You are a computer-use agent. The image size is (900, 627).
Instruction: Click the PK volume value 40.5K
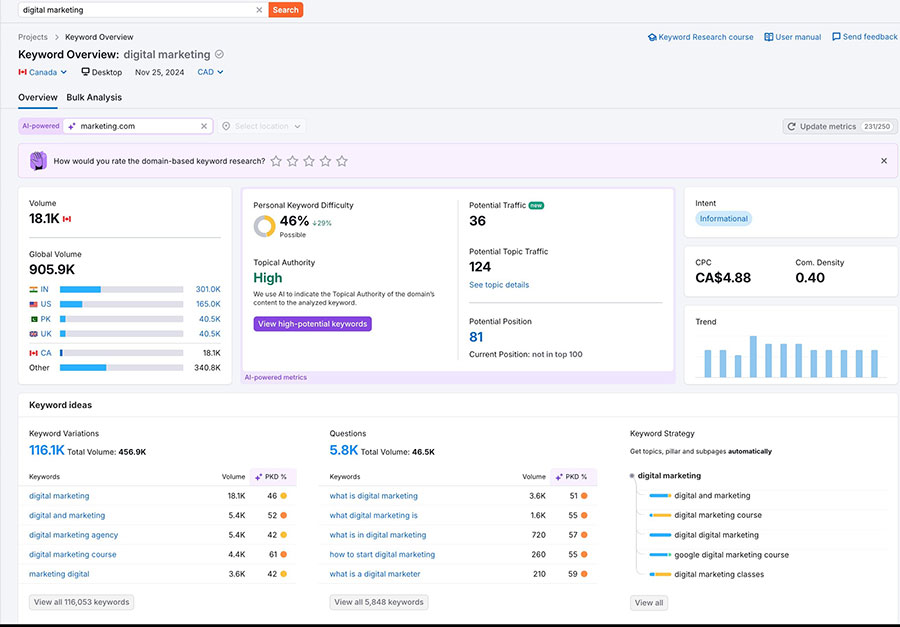pyautogui.click(x=210, y=319)
